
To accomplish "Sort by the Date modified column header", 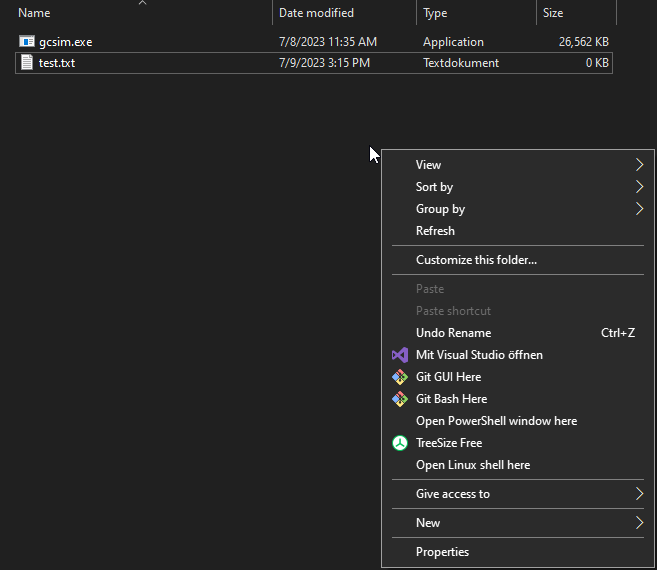I will [x=316, y=13].
